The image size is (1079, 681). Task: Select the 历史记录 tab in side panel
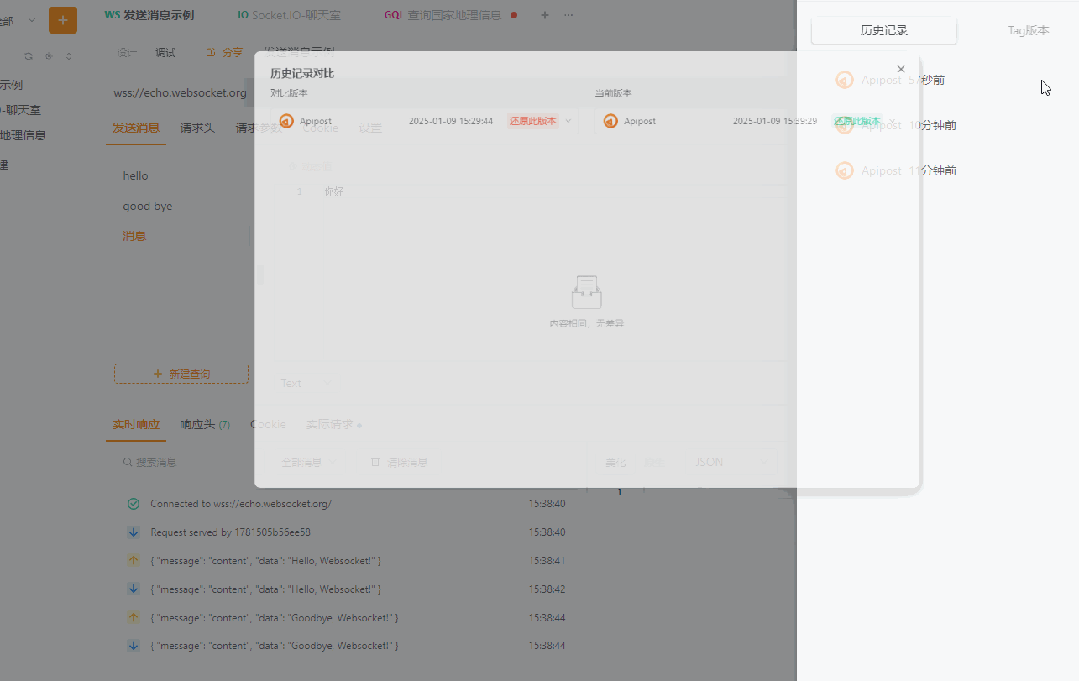point(884,30)
